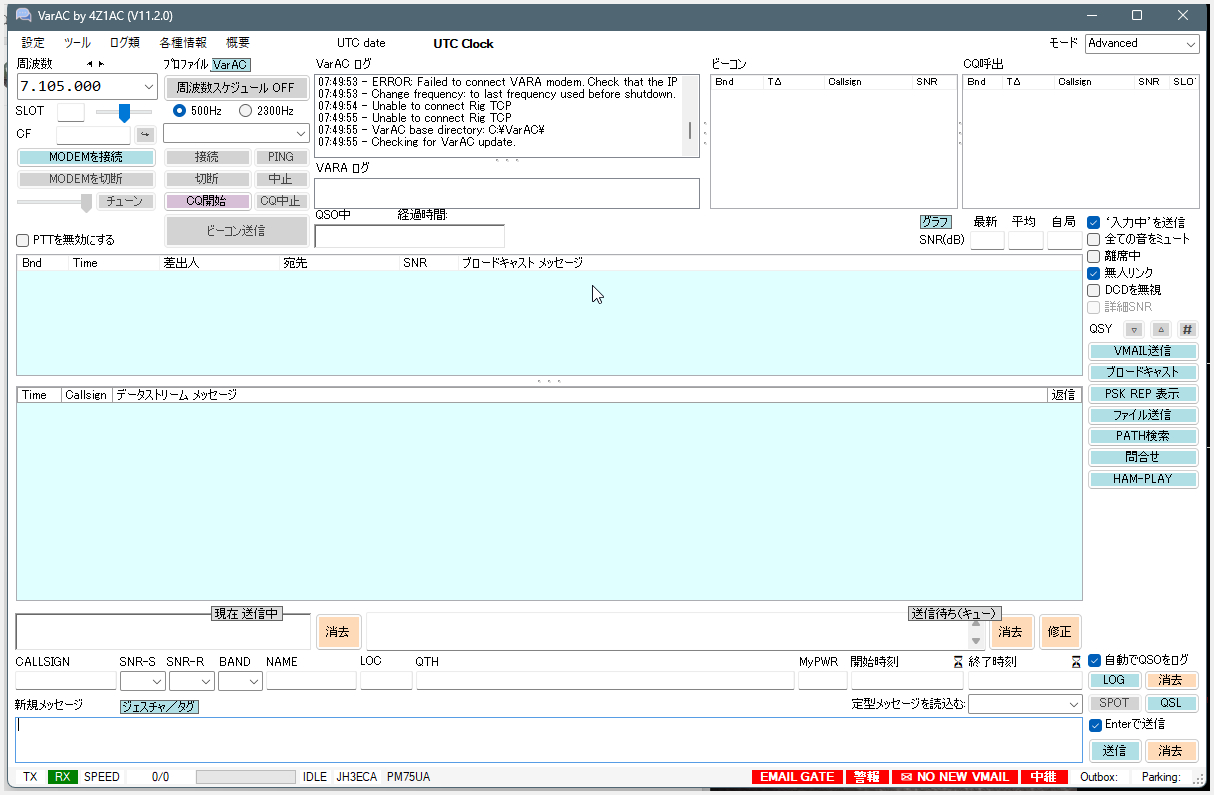Uncheck '入力中'を送信 checkbox
Screen dimensions: 1214x795
point(1094,222)
